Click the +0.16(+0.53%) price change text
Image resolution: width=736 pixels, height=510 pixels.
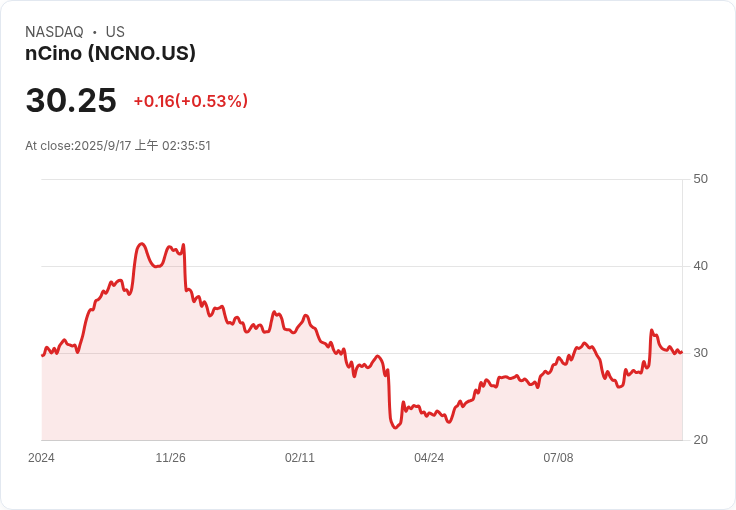pyautogui.click(x=191, y=101)
